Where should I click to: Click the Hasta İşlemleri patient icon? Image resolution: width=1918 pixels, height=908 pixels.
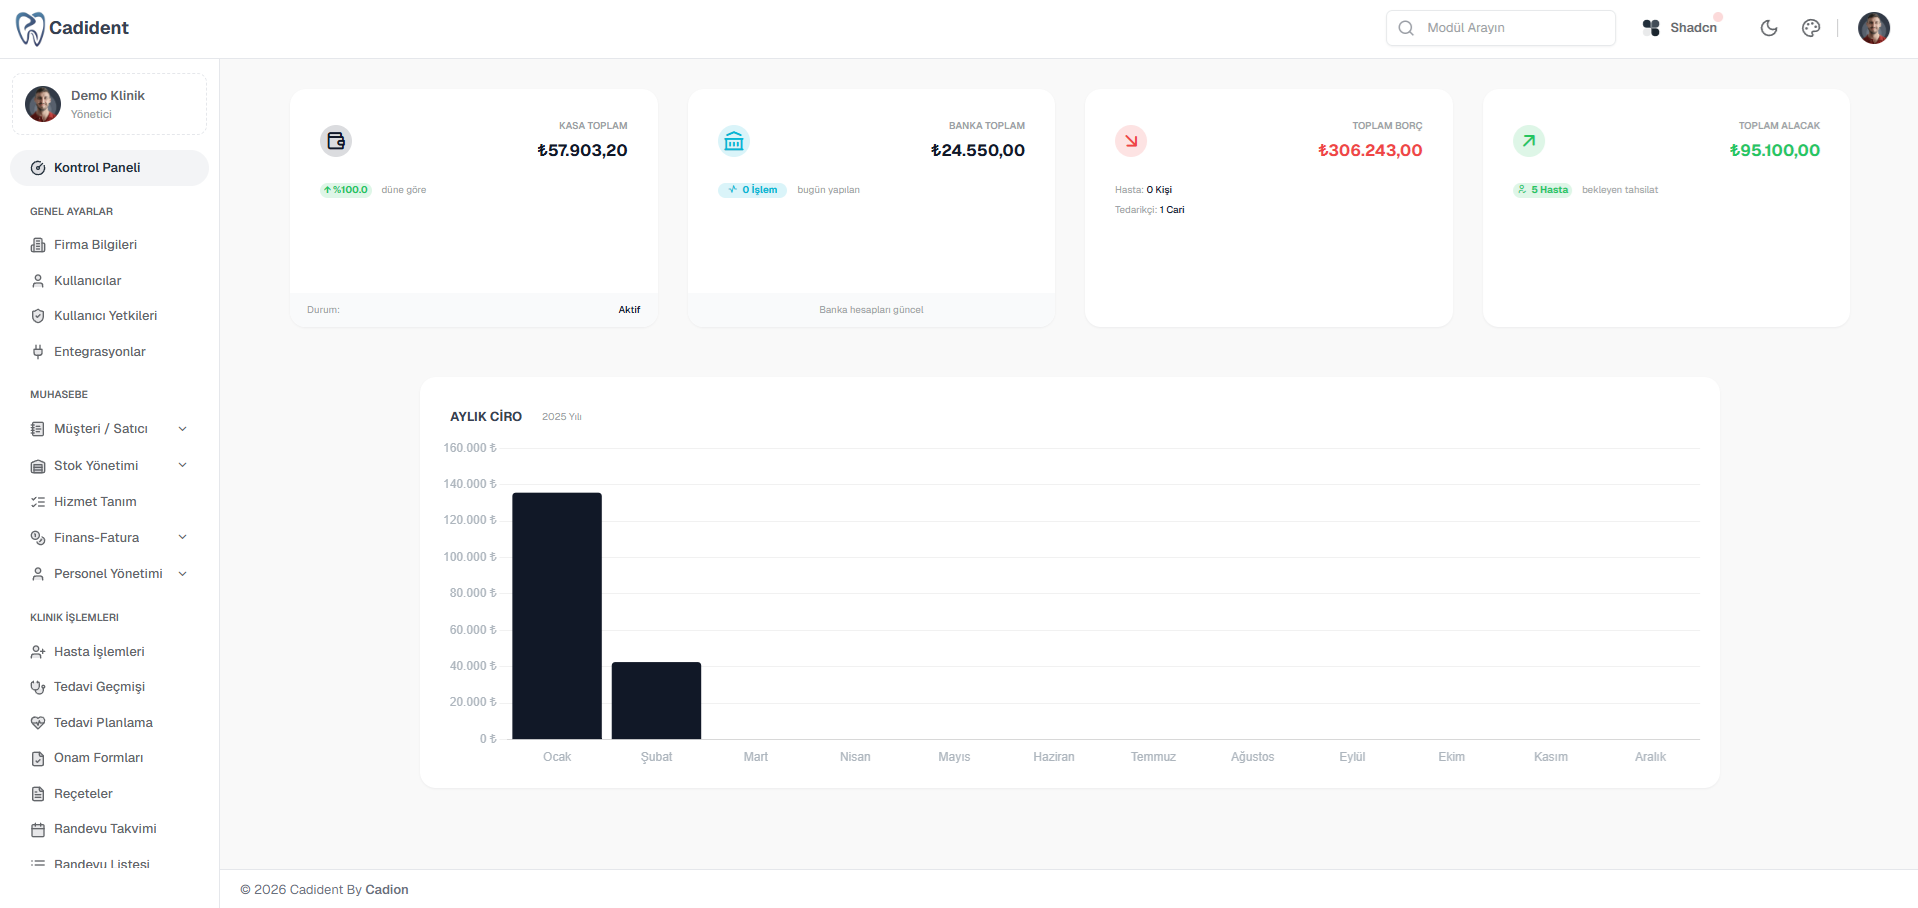[37, 651]
